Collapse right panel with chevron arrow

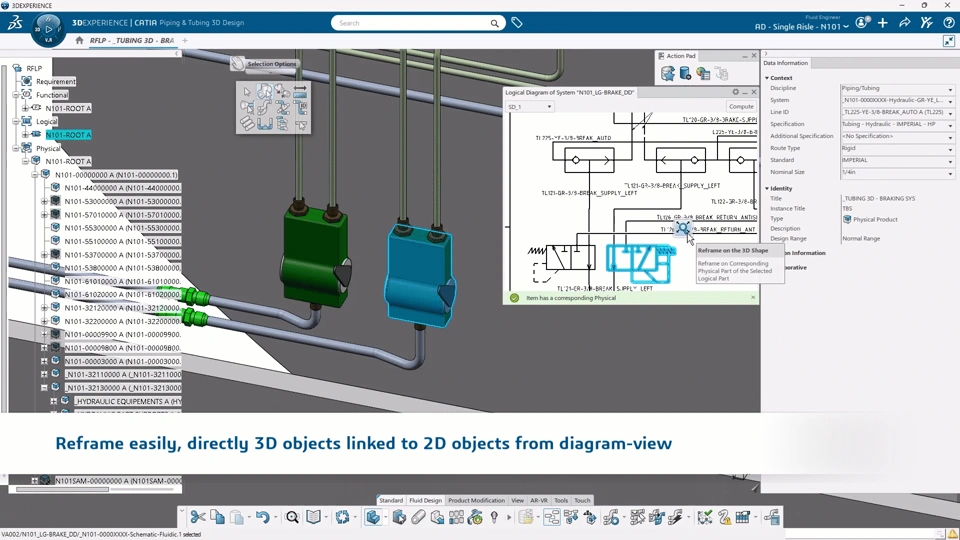point(766,54)
